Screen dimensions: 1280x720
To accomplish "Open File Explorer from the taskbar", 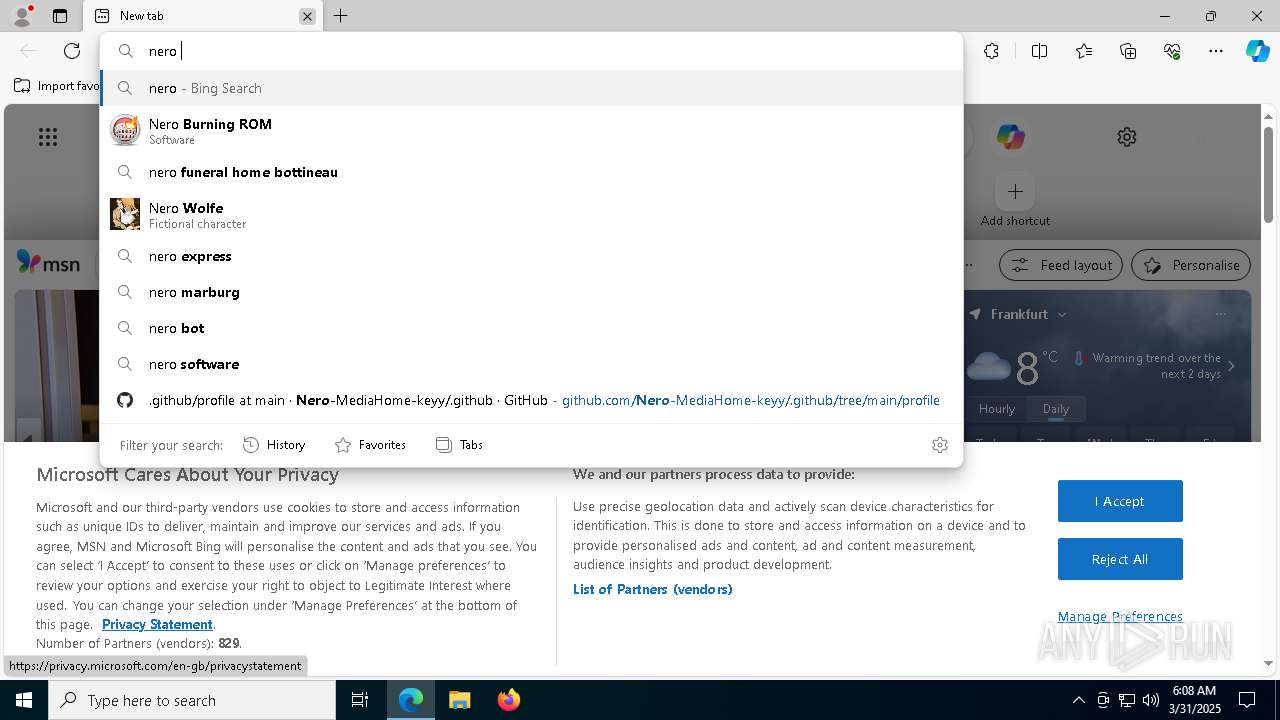I will [459, 700].
